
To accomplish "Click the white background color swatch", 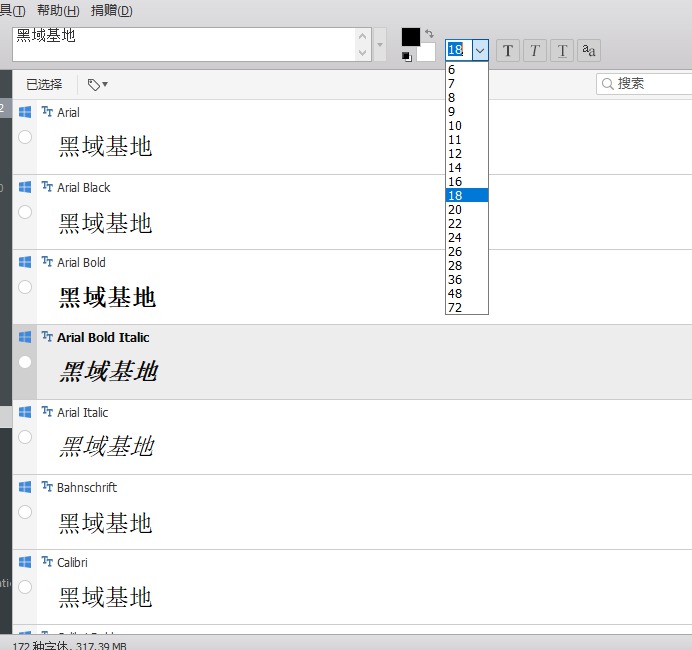I will click(426, 53).
